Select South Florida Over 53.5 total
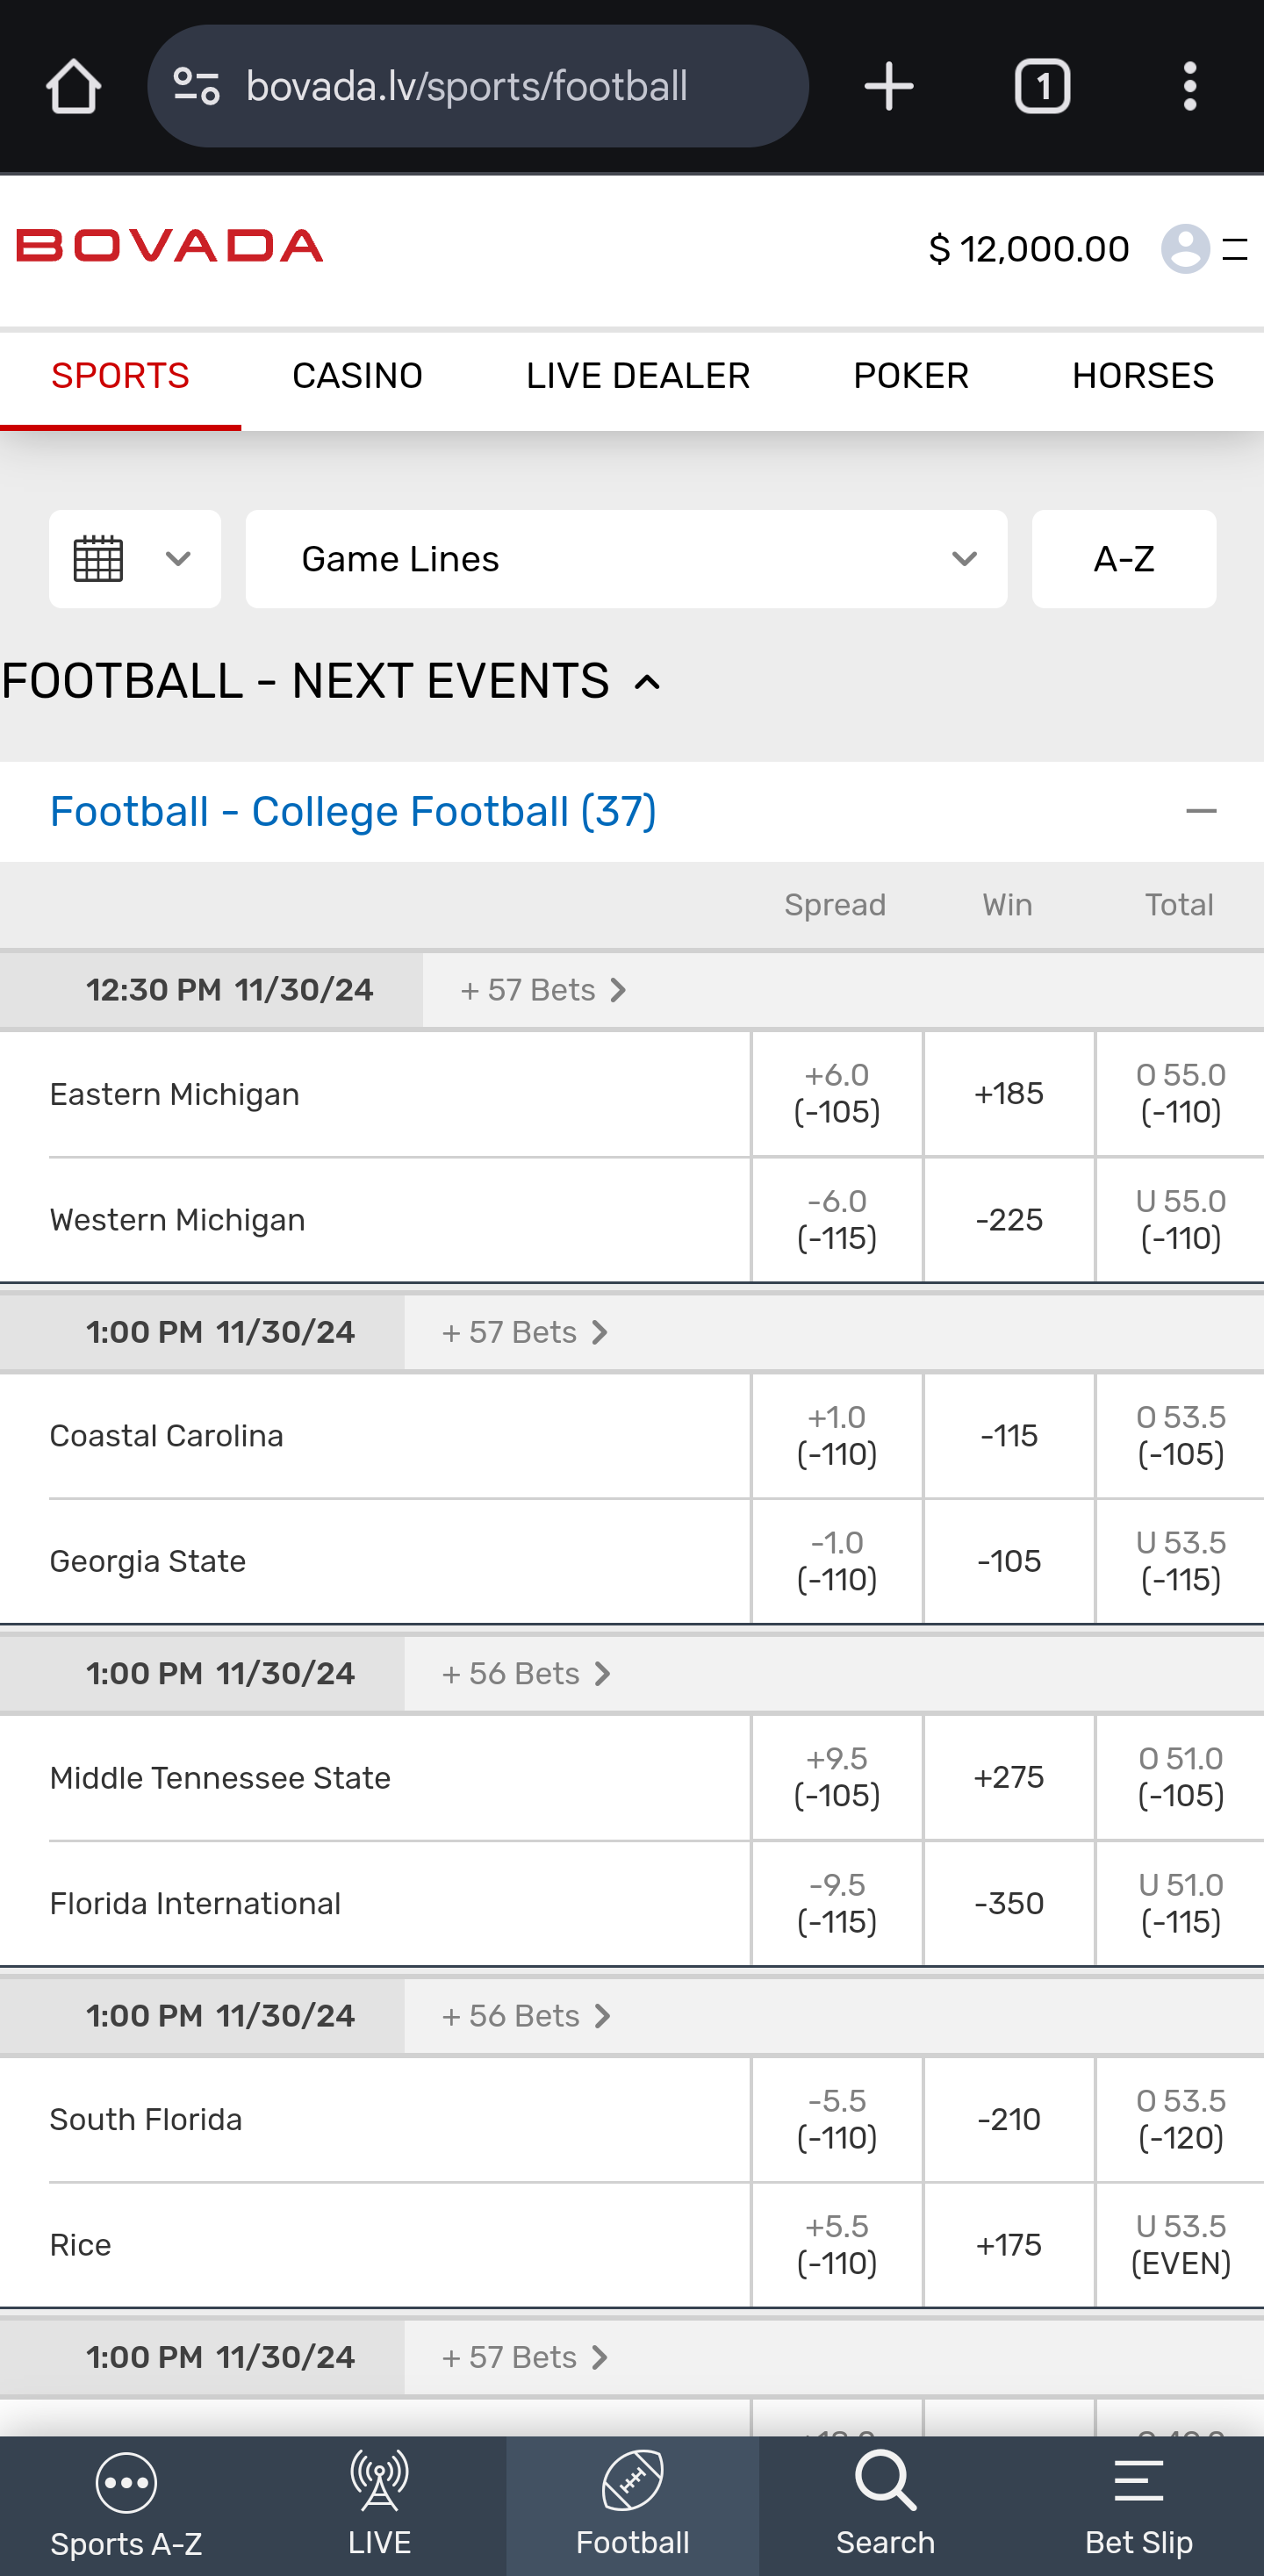The image size is (1264, 2576). pyautogui.click(x=1180, y=2119)
